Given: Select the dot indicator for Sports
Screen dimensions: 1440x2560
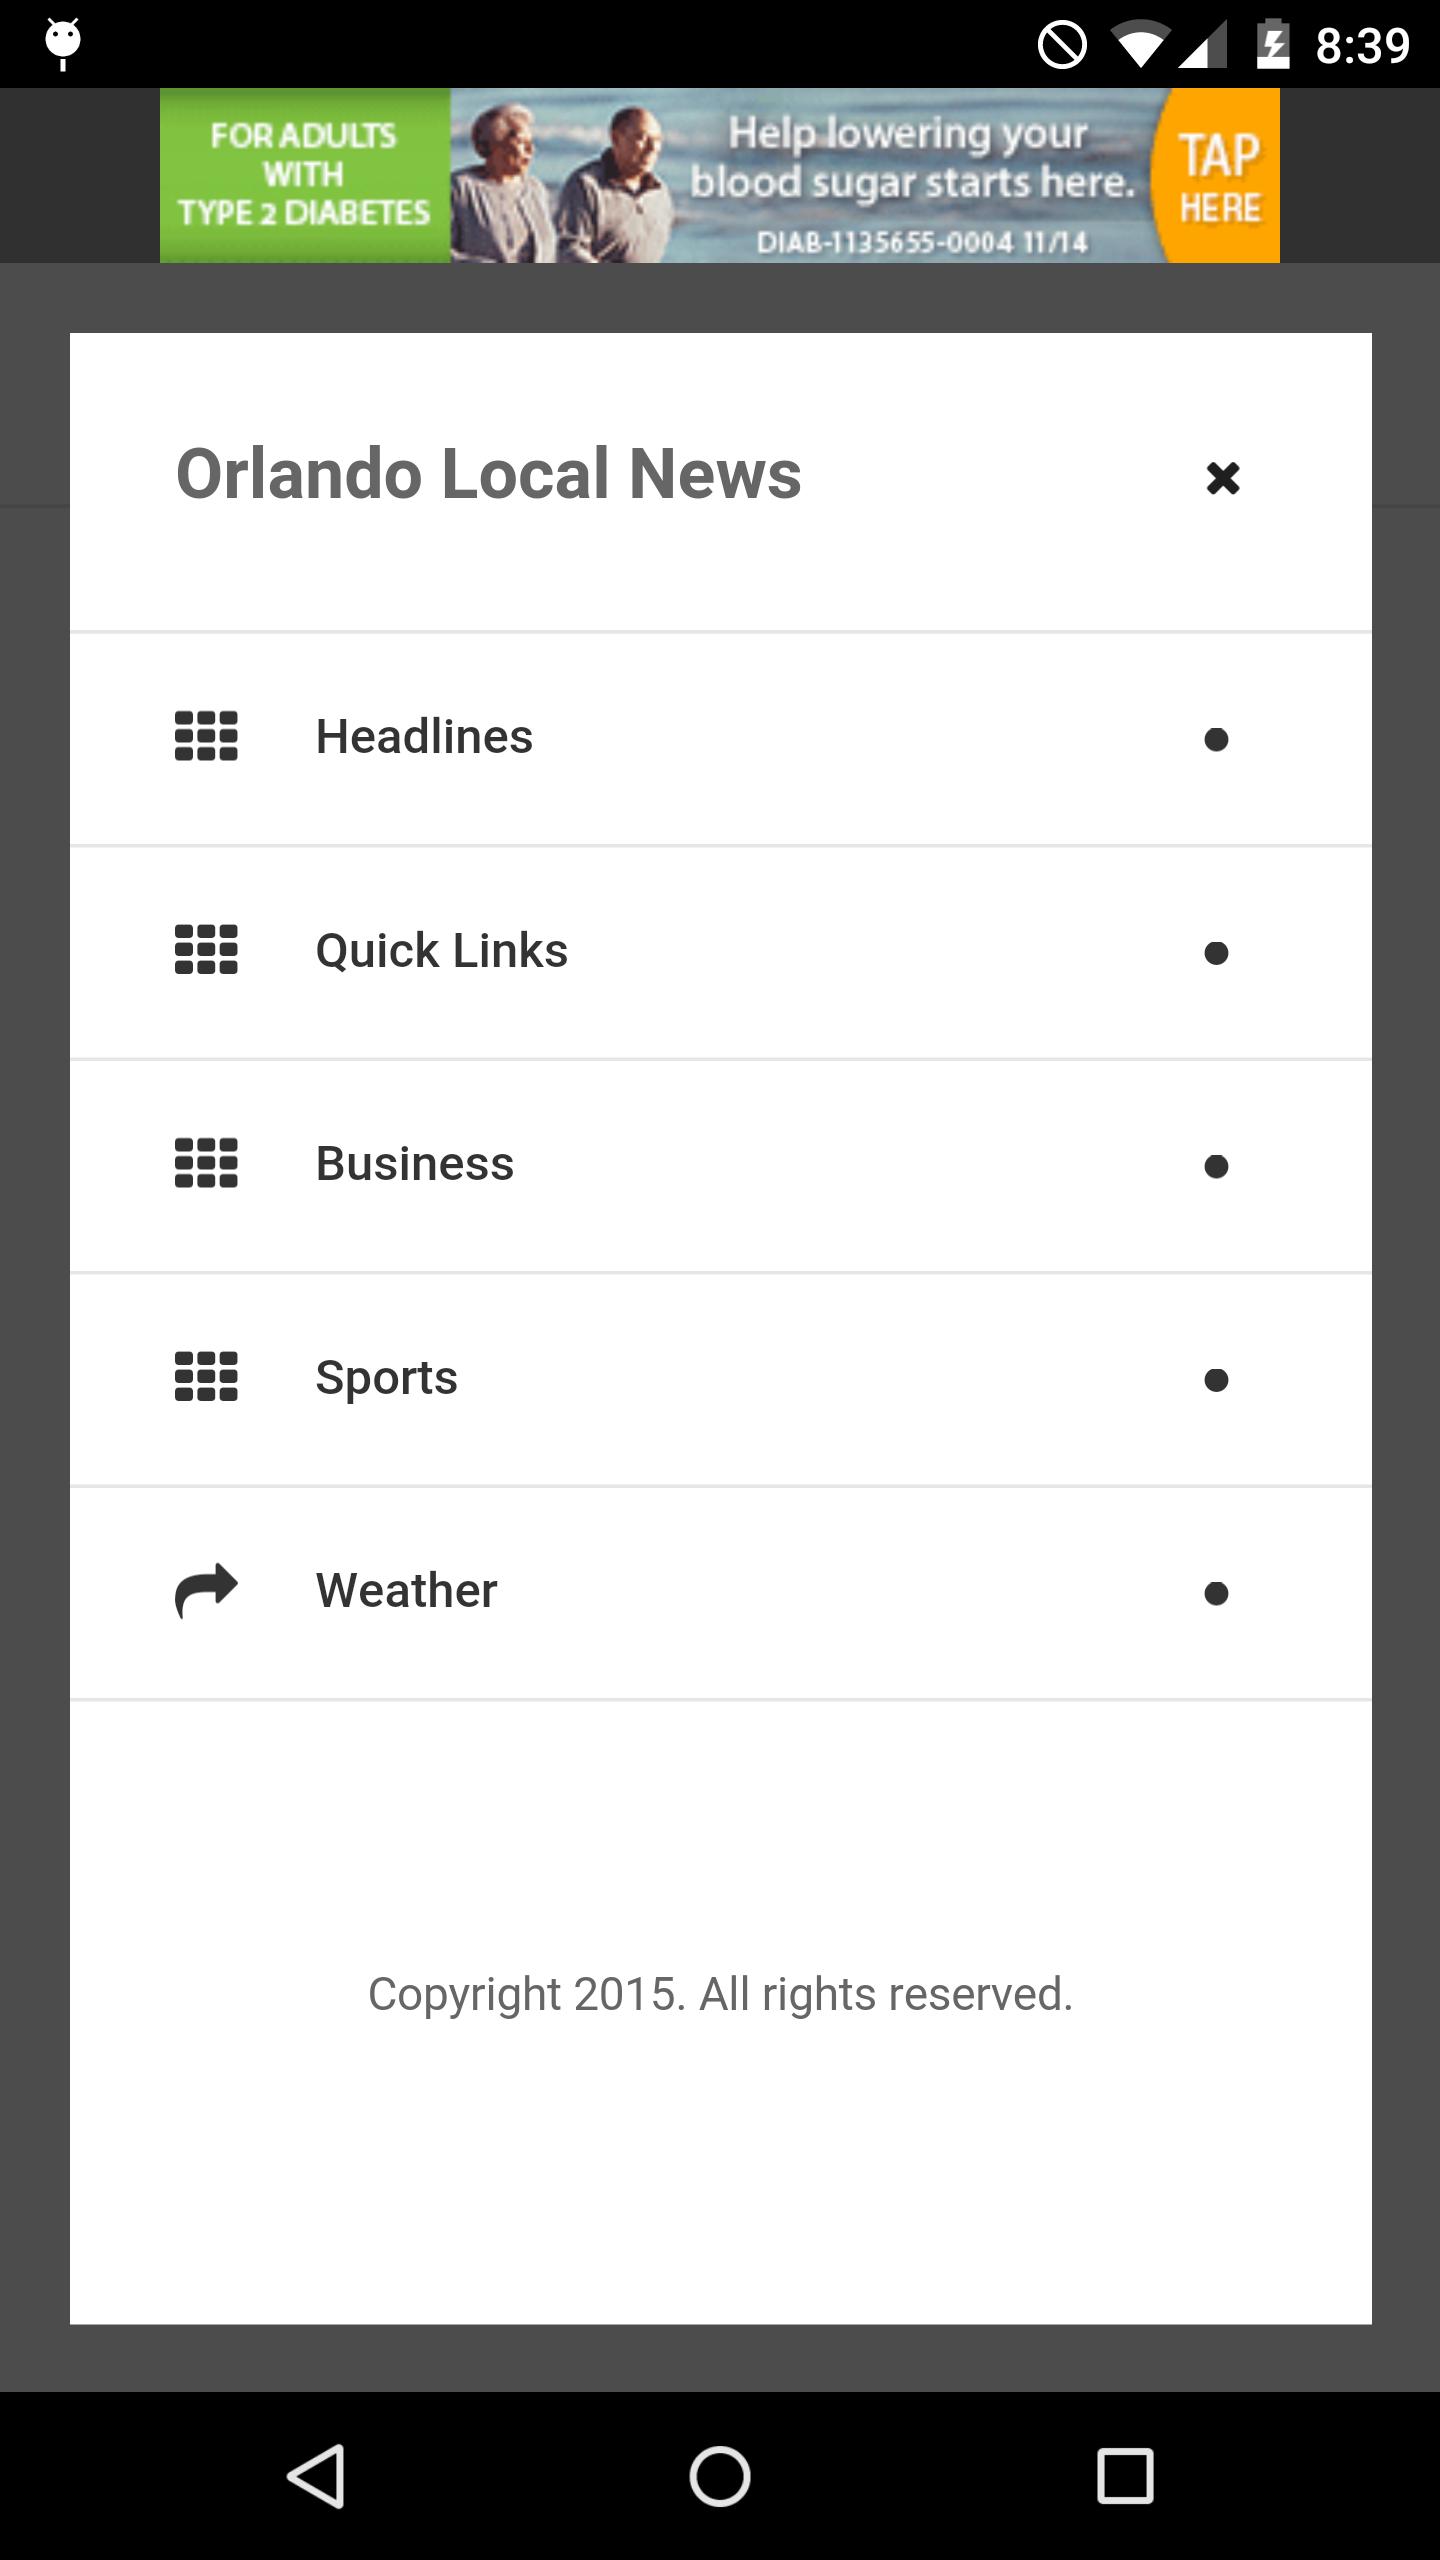Looking at the screenshot, I should pos(1216,1380).
